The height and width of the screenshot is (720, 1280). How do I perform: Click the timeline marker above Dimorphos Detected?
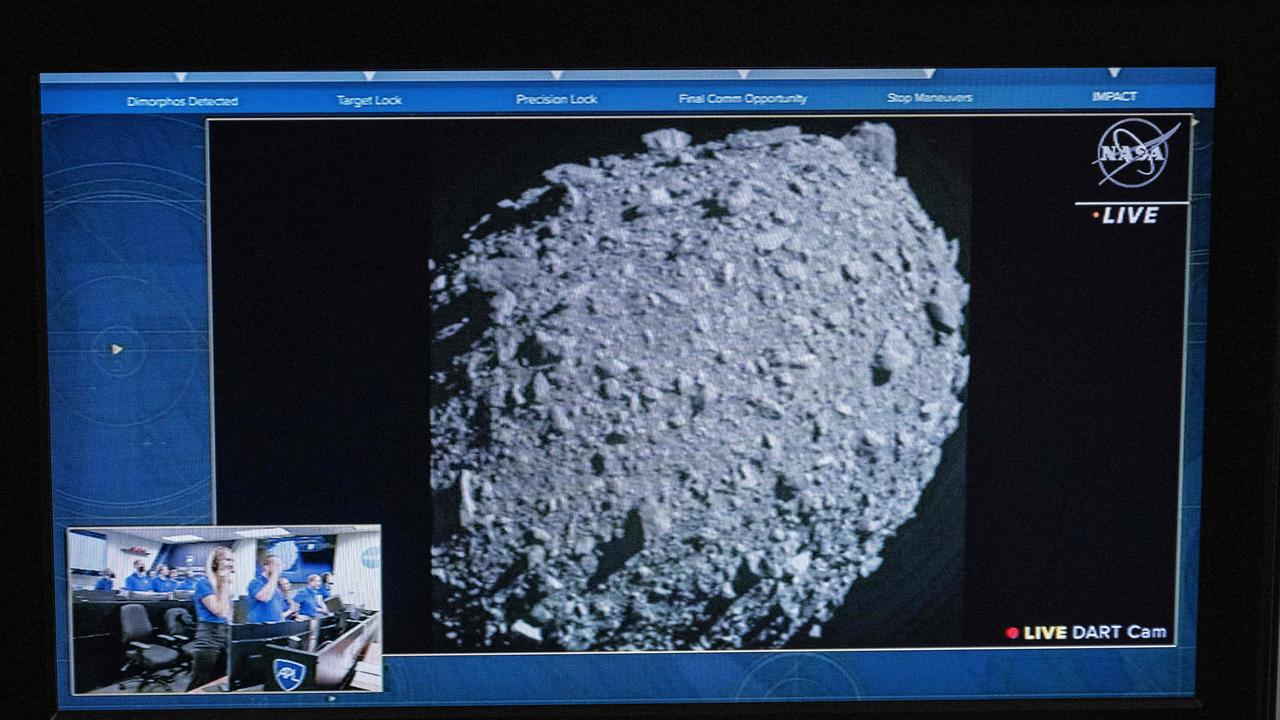coord(181,77)
